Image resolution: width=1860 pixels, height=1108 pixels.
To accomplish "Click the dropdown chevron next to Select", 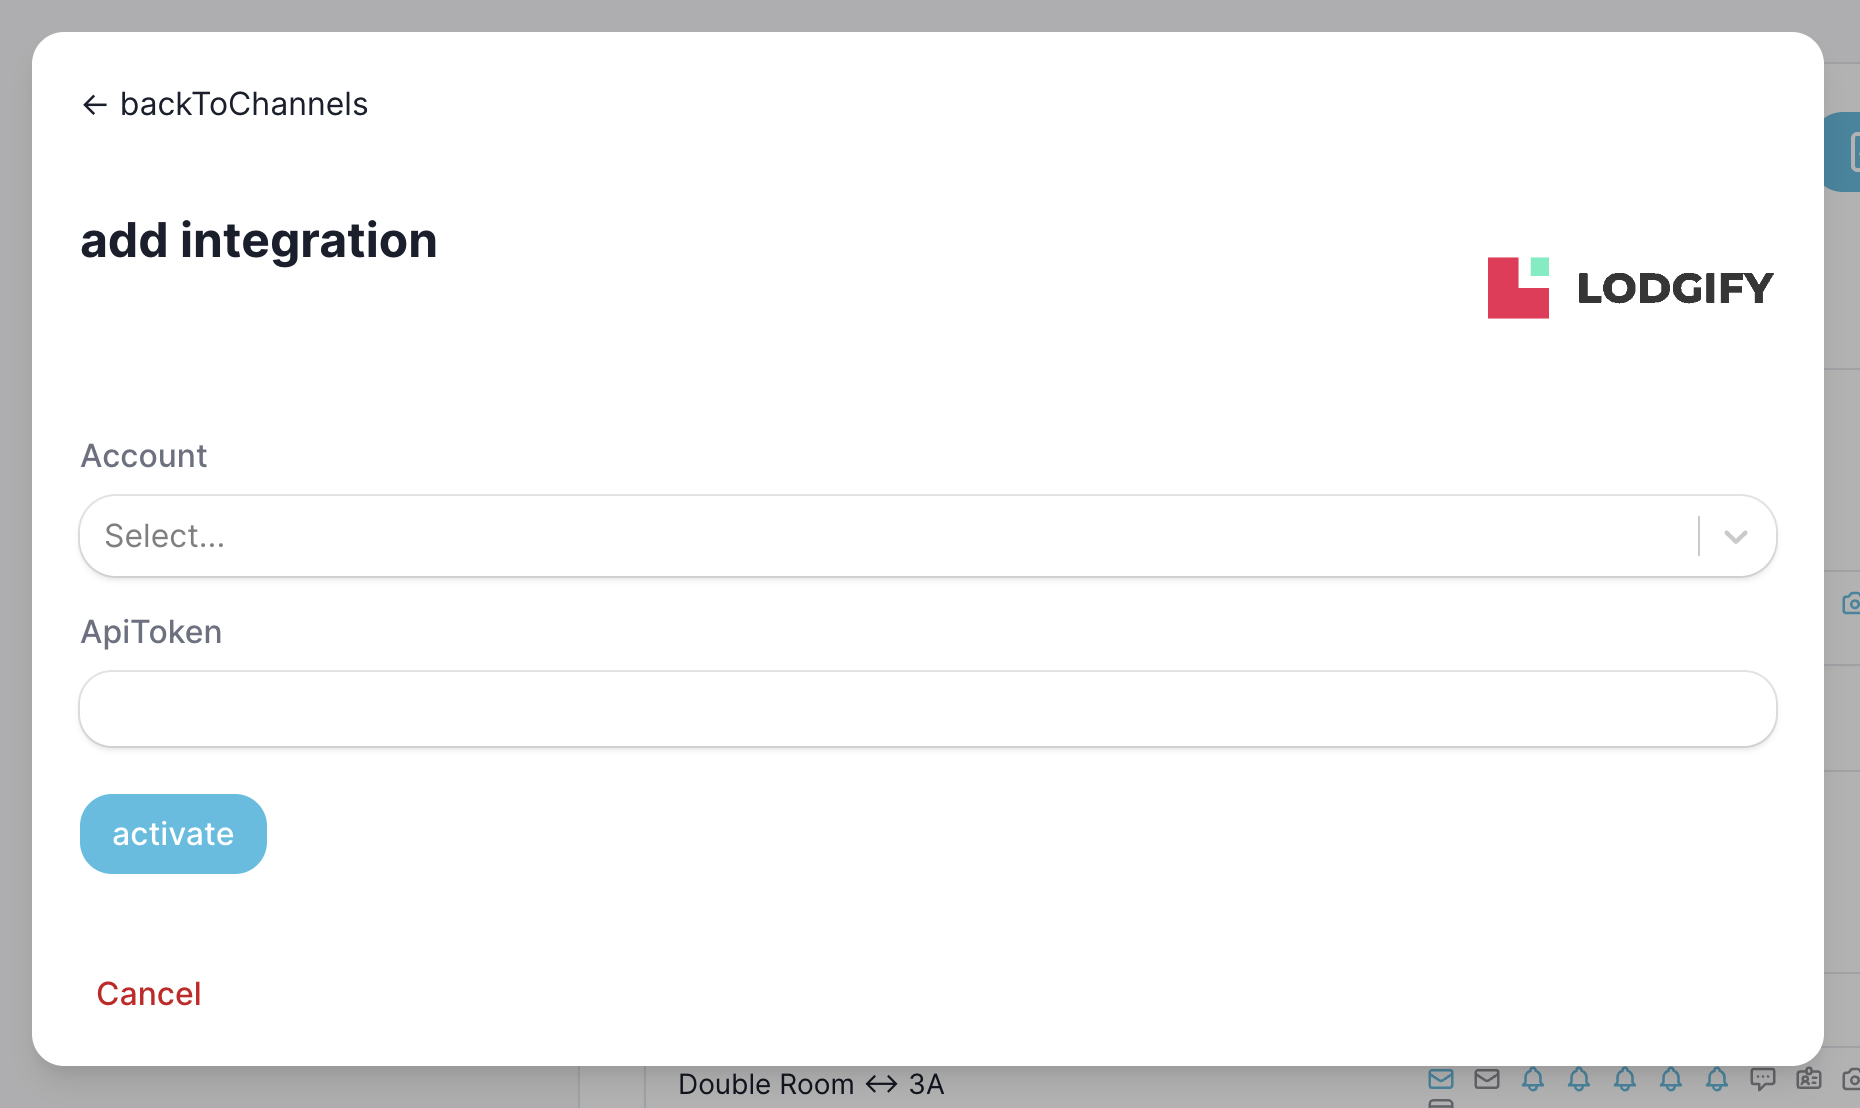I will tap(1734, 536).
